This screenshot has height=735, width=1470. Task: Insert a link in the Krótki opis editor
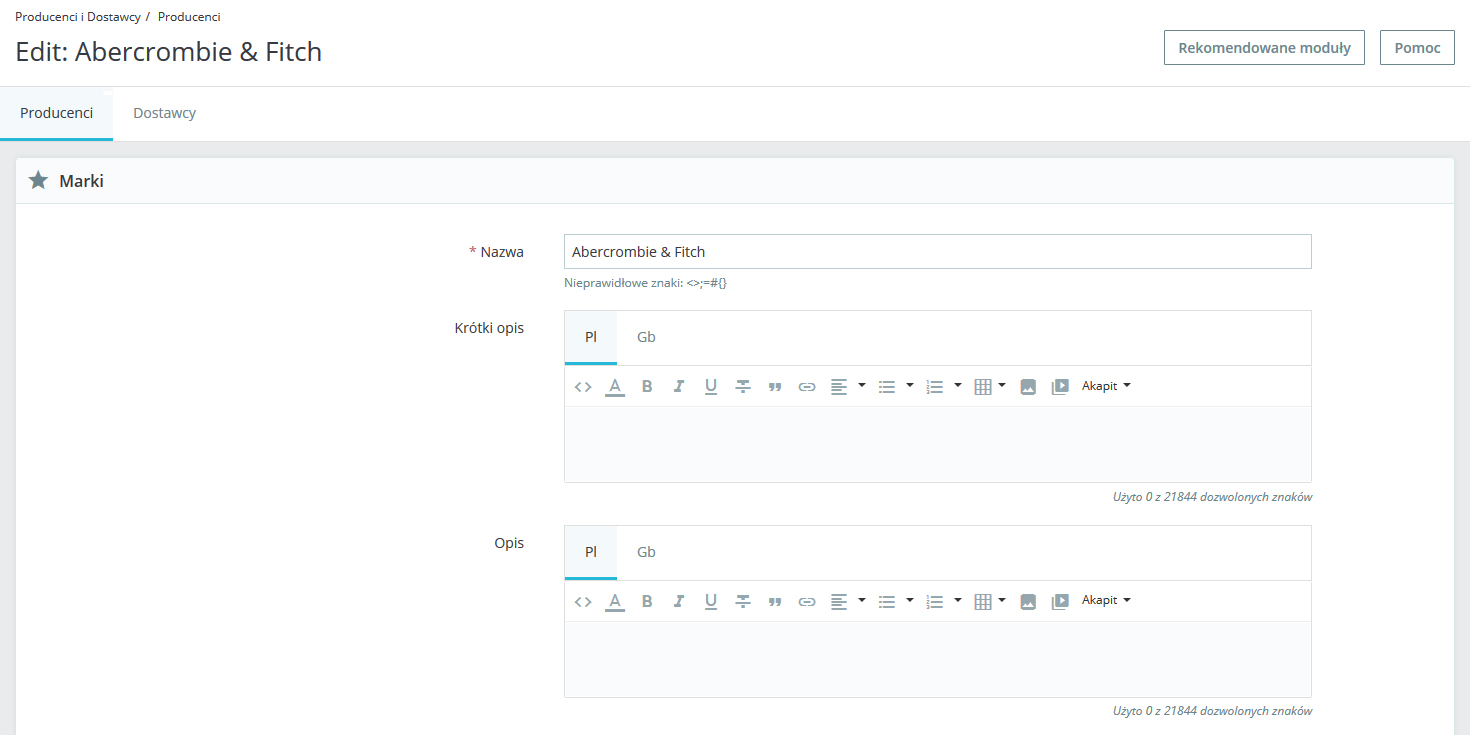pyautogui.click(x=806, y=386)
